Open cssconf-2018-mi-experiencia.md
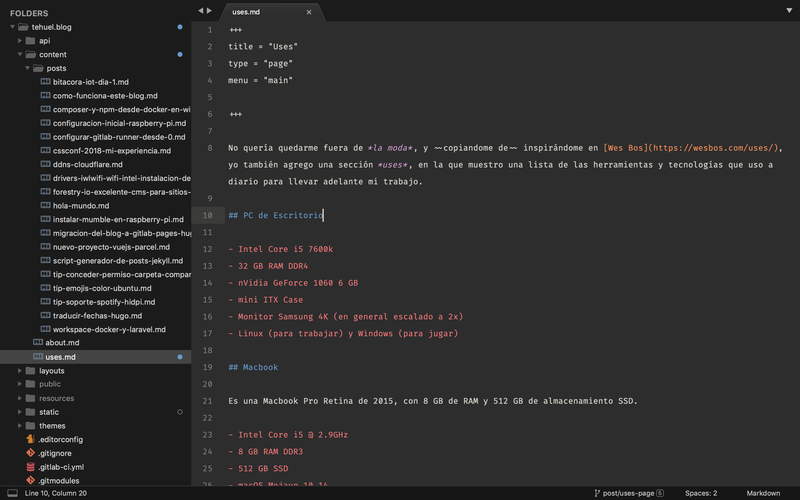 112,151
